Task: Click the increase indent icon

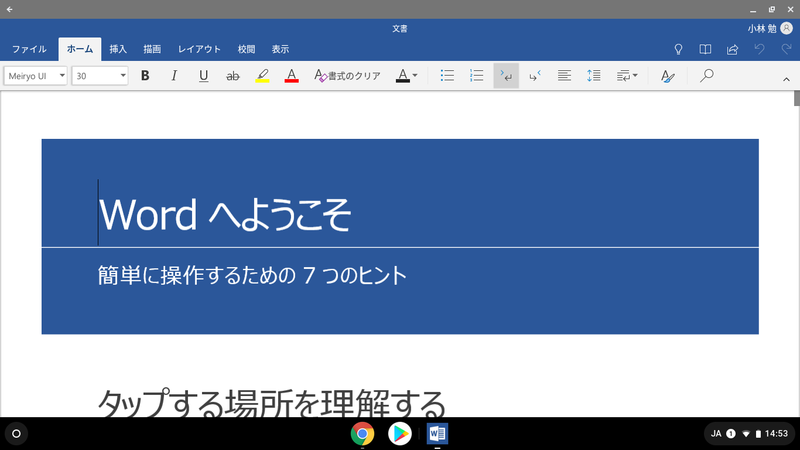Action: (535, 76)
